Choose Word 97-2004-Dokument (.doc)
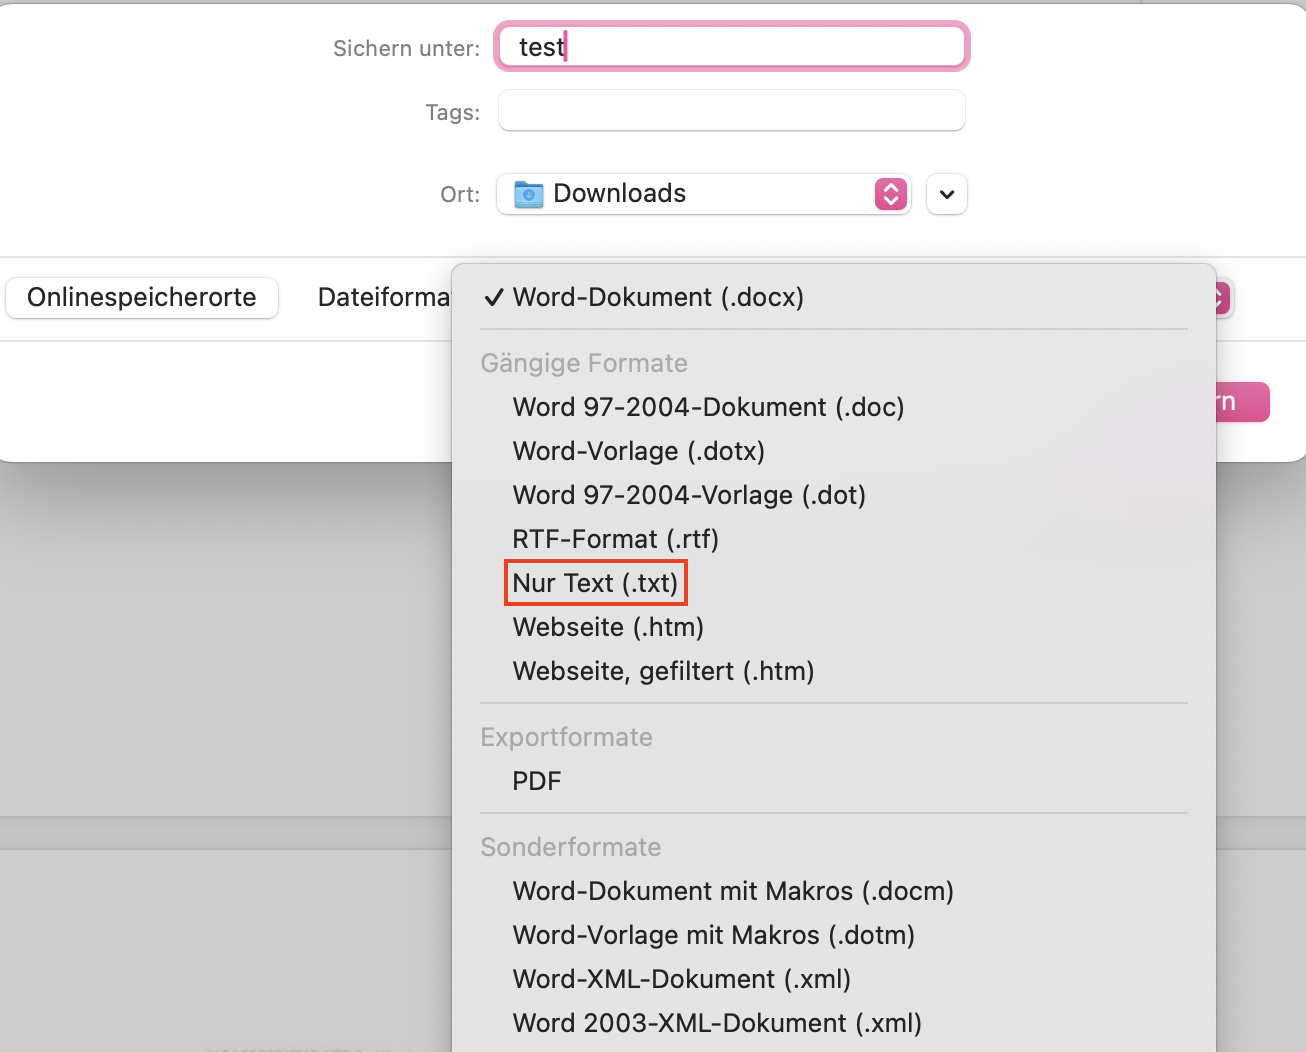 834,407
